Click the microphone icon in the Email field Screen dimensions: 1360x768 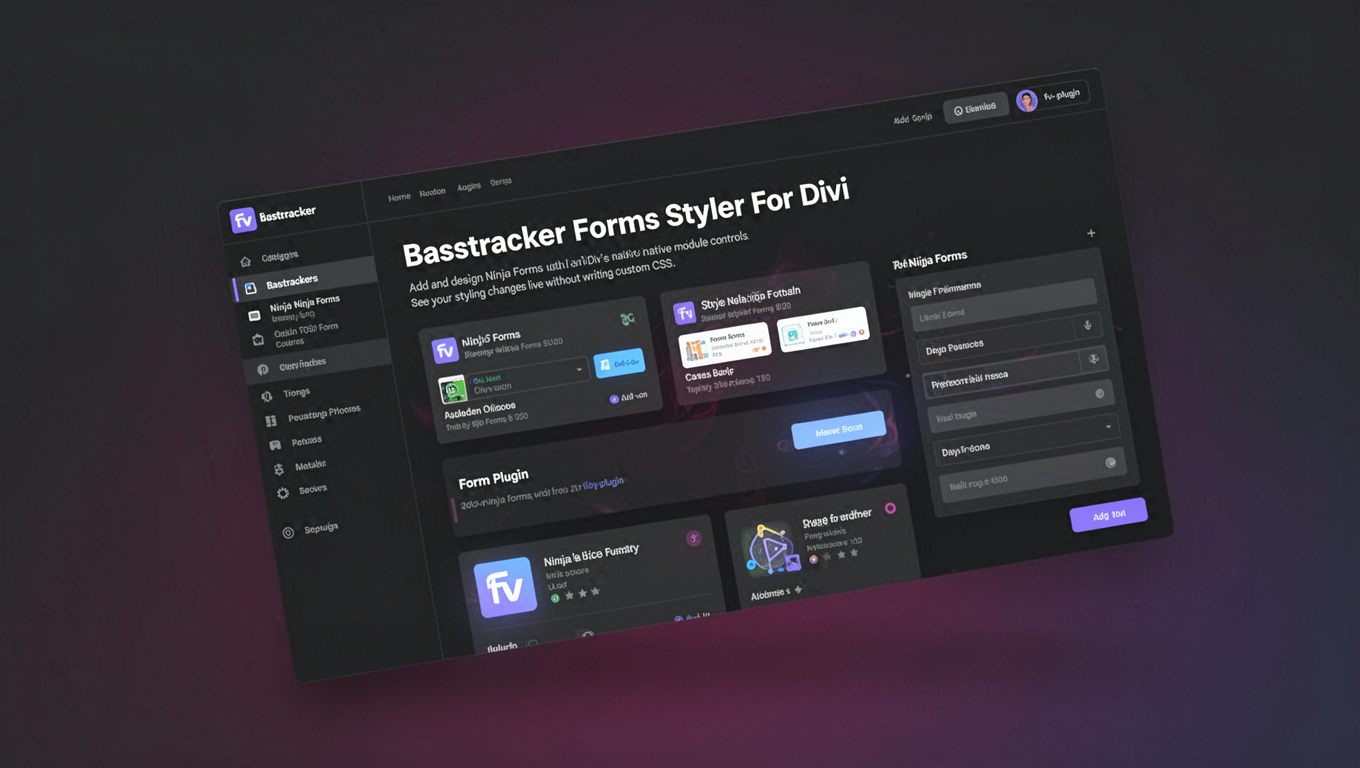[1086, 325]
